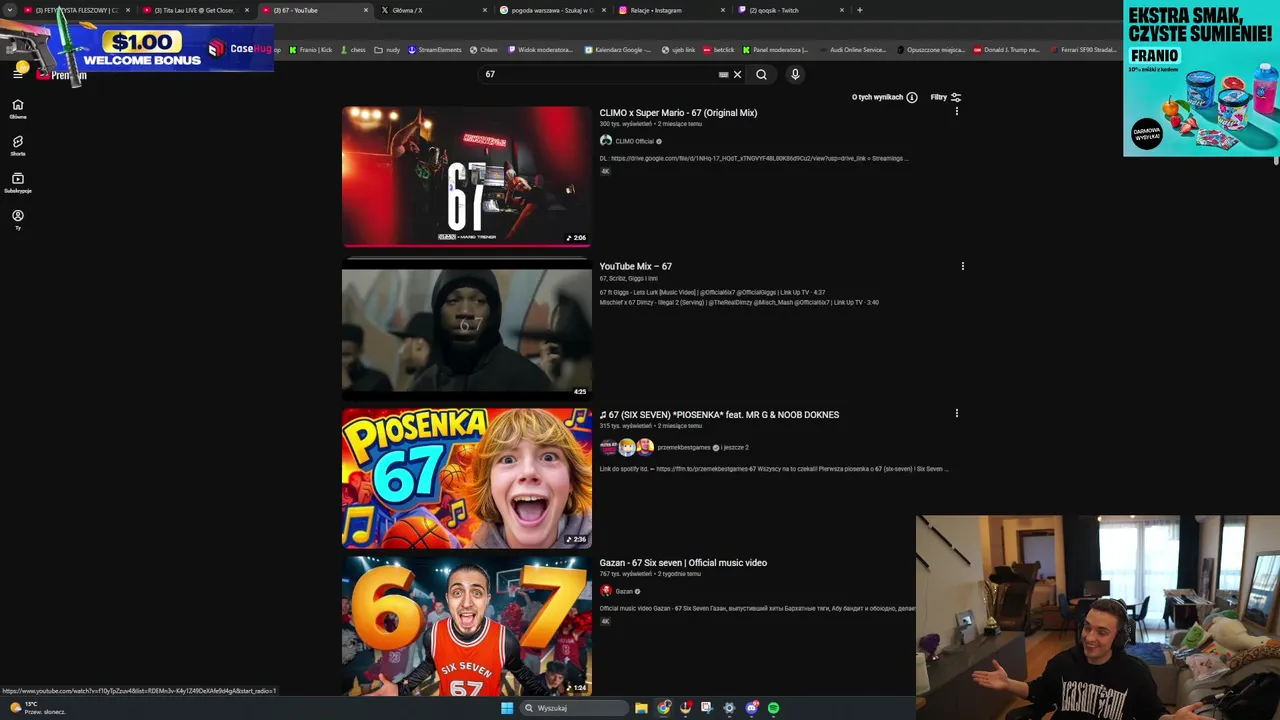The height and width of the screenshot is (720, 1280).
Task: Open the CLIMO x Super Mario thumbnail
Action: [x=467, y=176]
